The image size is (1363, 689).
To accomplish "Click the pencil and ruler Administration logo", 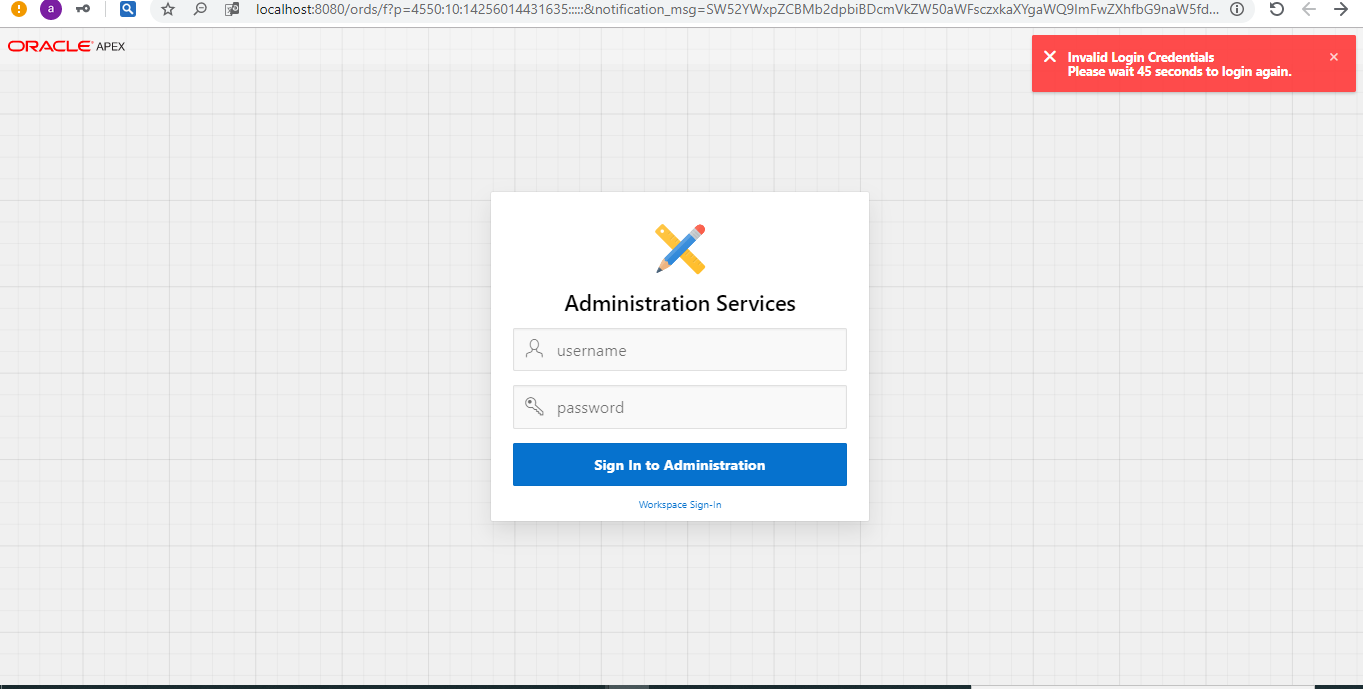I will click(x=680, y=248).
